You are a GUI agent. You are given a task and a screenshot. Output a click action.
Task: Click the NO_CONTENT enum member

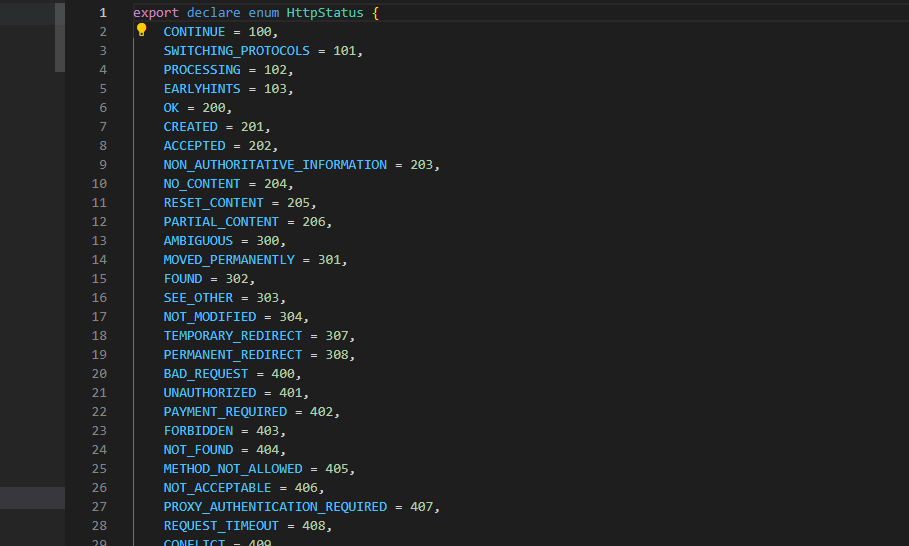(x=202, y=184)
